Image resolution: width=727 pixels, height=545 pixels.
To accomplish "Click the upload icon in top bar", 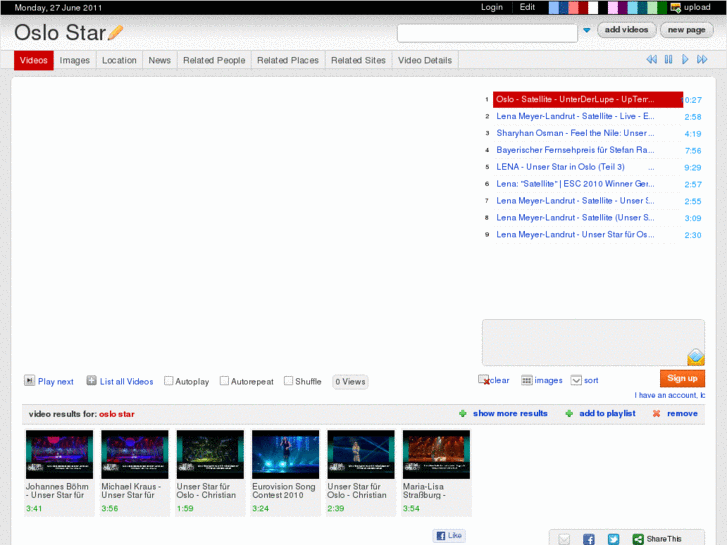I will tap(676, 7).
